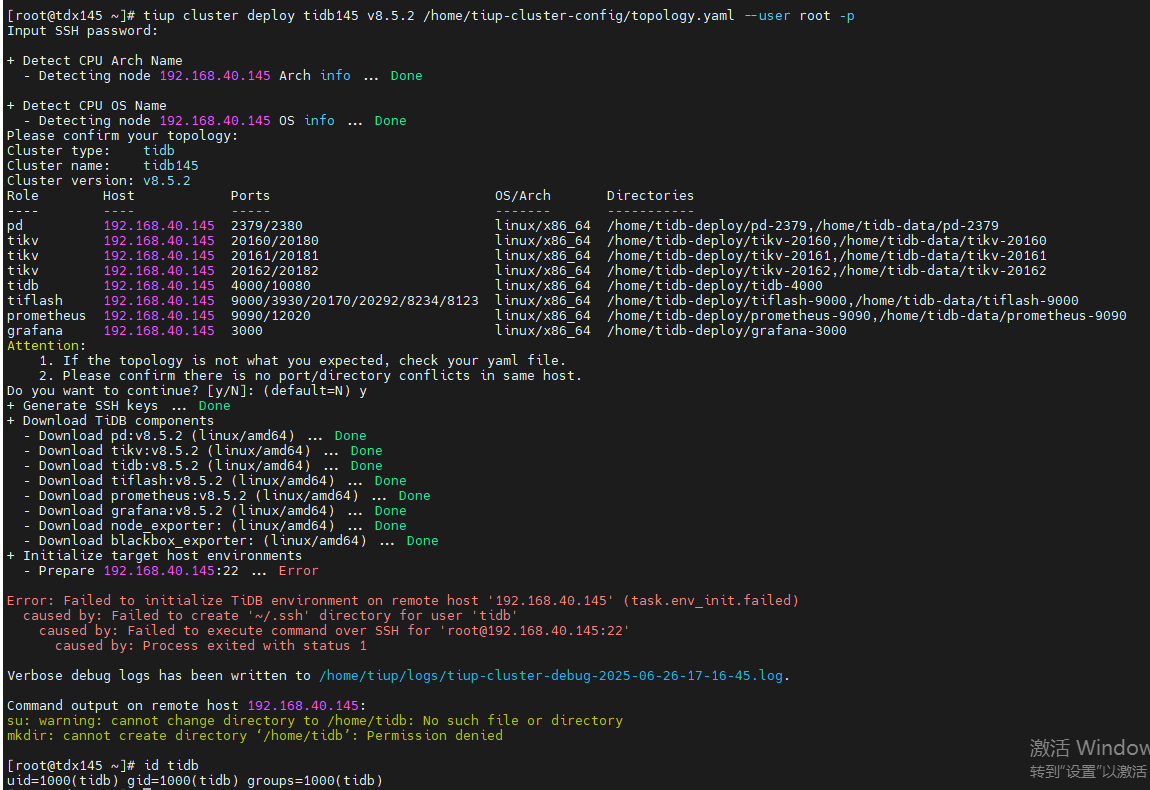Click the Cluster name value 'tidb145'

[171, 166]
